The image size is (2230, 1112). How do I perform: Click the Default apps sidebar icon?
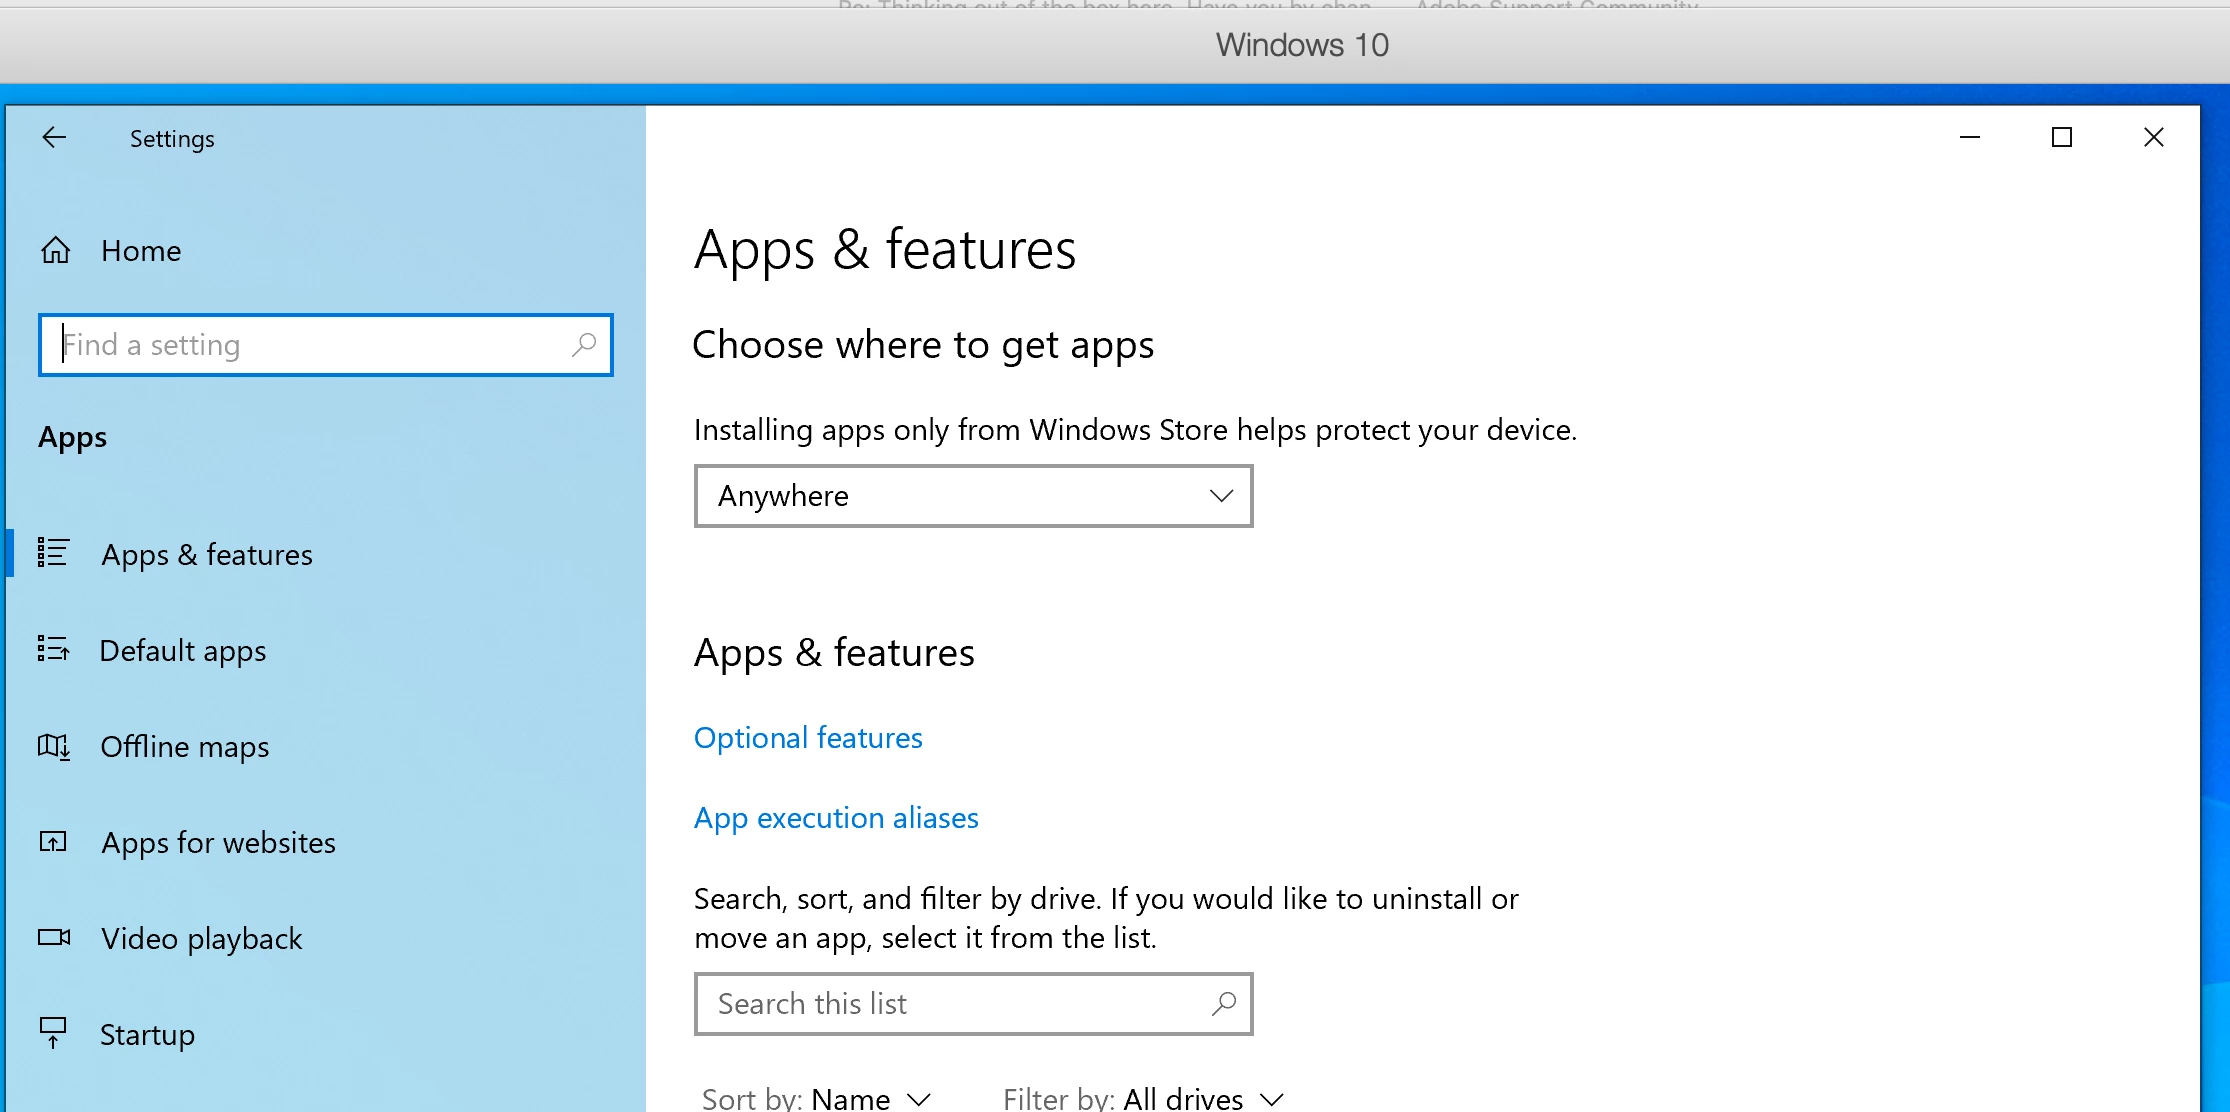53,650
